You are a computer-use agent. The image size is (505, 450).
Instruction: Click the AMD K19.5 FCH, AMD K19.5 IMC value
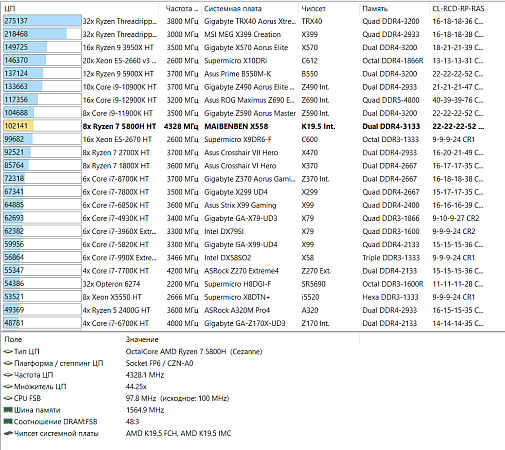pos(178,433)
